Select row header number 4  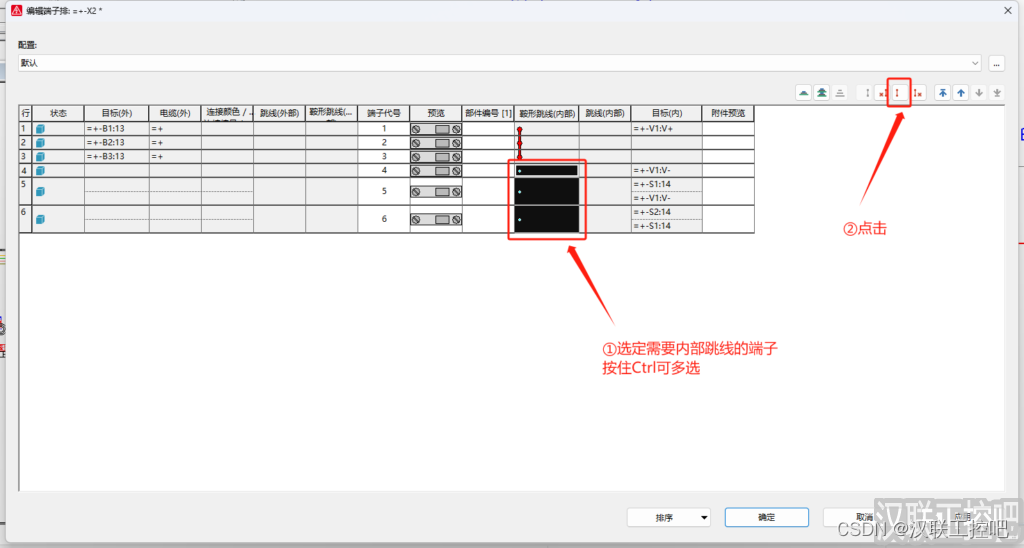pyautogui.click(x=25, y=170)
